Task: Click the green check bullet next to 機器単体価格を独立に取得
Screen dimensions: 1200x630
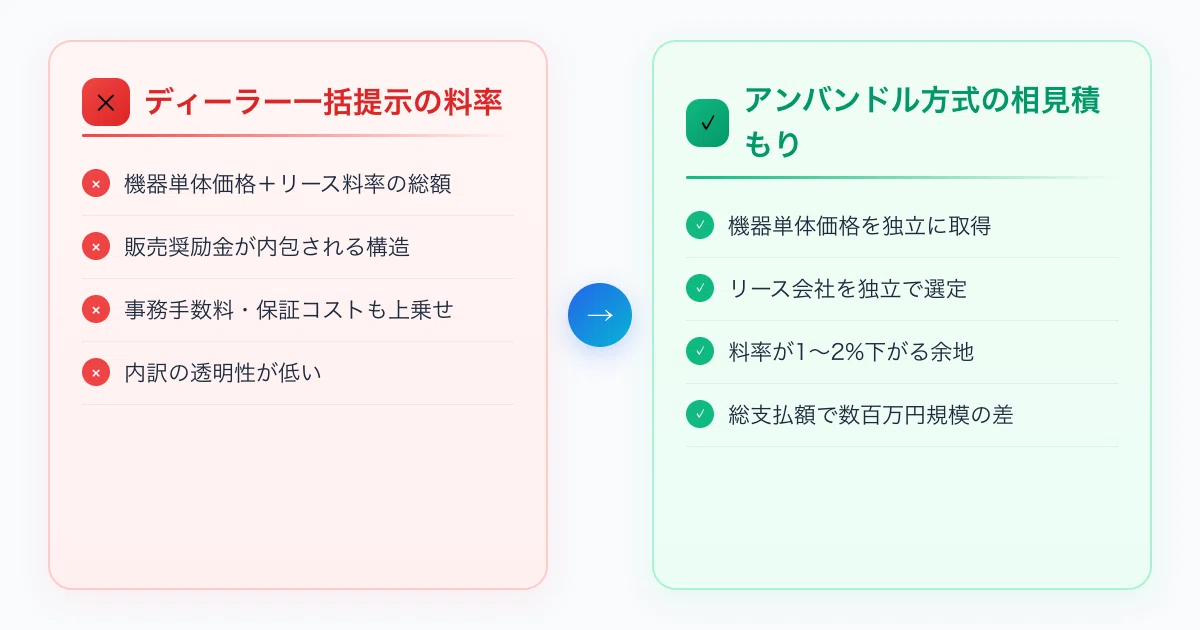Action: pyautogui.click(x=700, y=226)
